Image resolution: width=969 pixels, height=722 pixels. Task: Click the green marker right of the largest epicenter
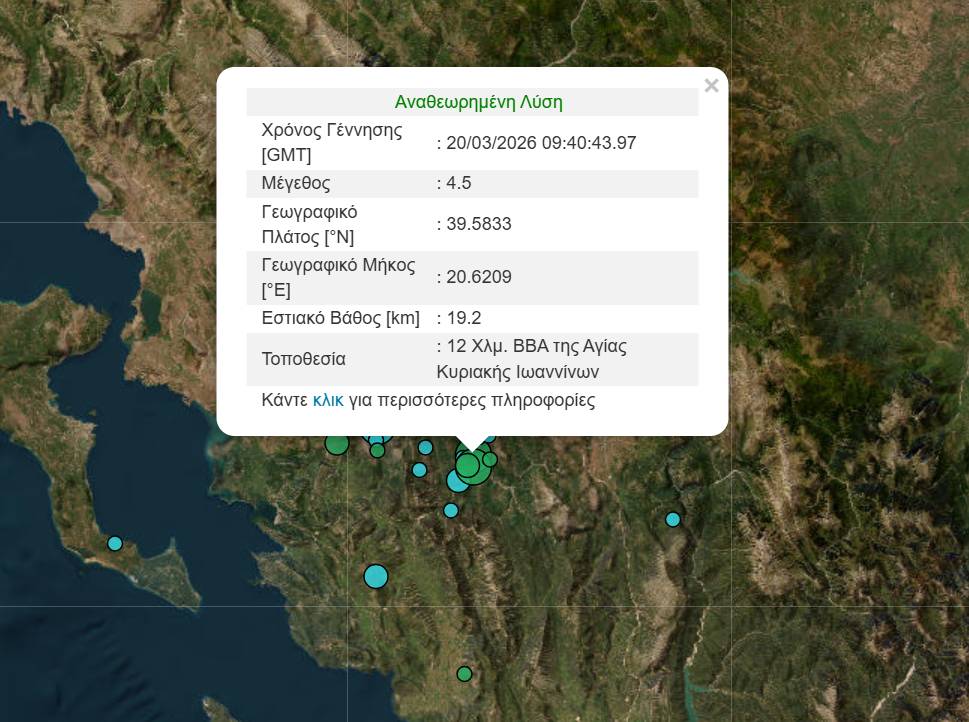click(489, 460)
